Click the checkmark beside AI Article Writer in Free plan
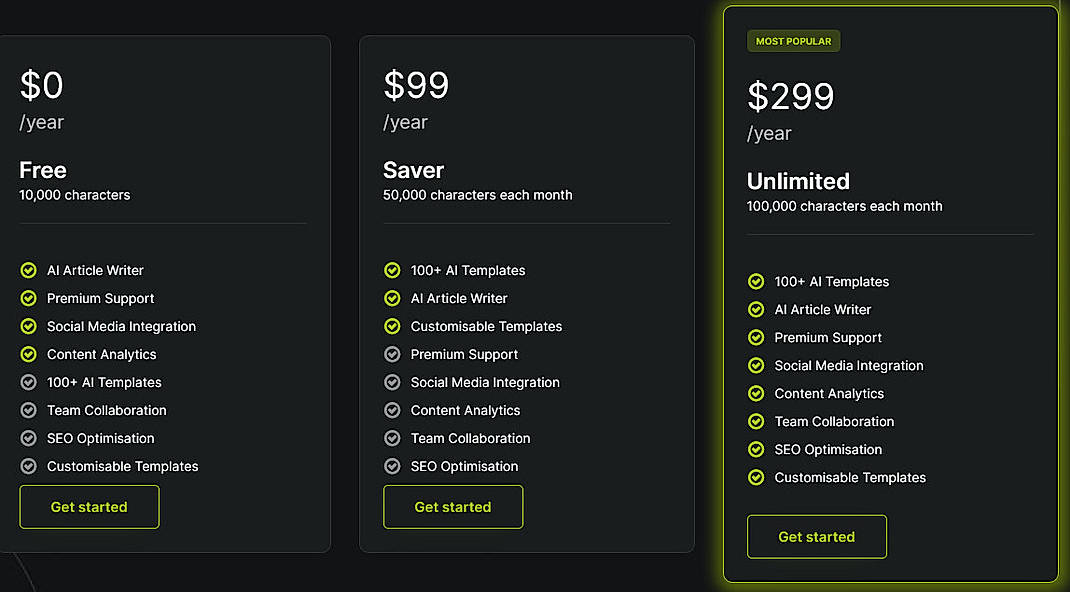The height and width of the screenshot is (592, 1070). [x=27, y=270]
